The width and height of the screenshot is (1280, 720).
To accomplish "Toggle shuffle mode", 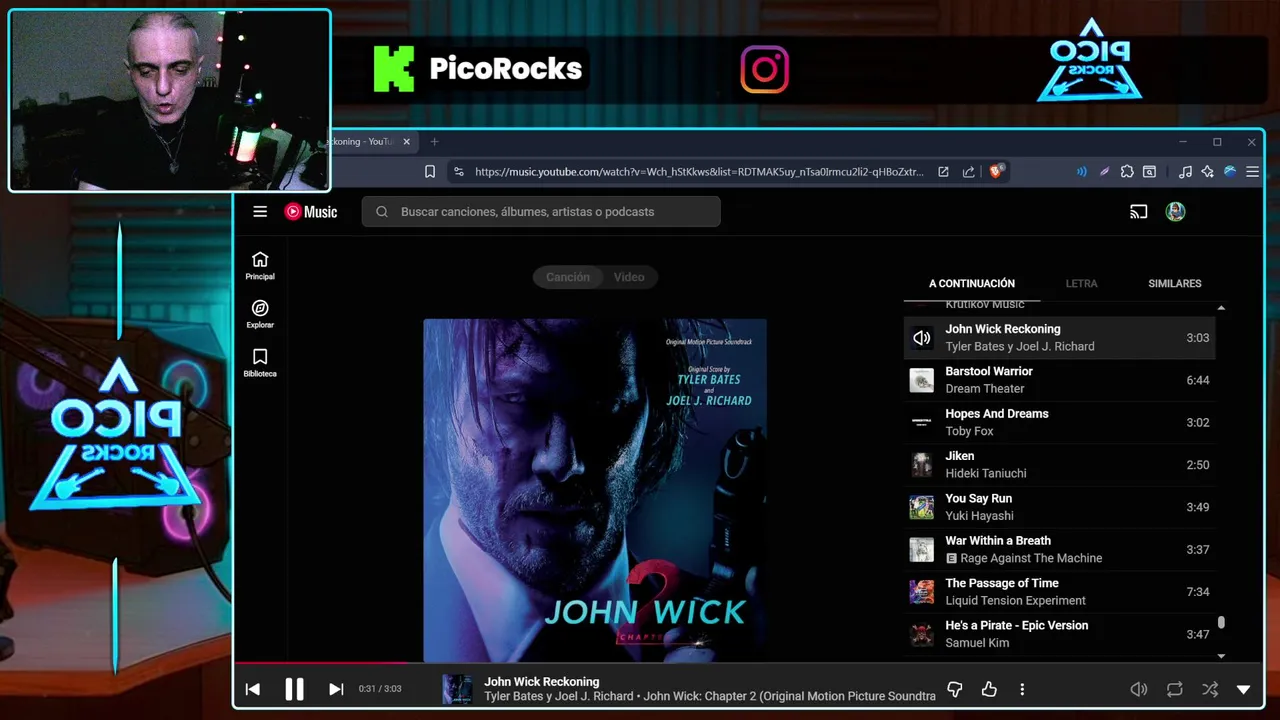I will (1210, 689).
